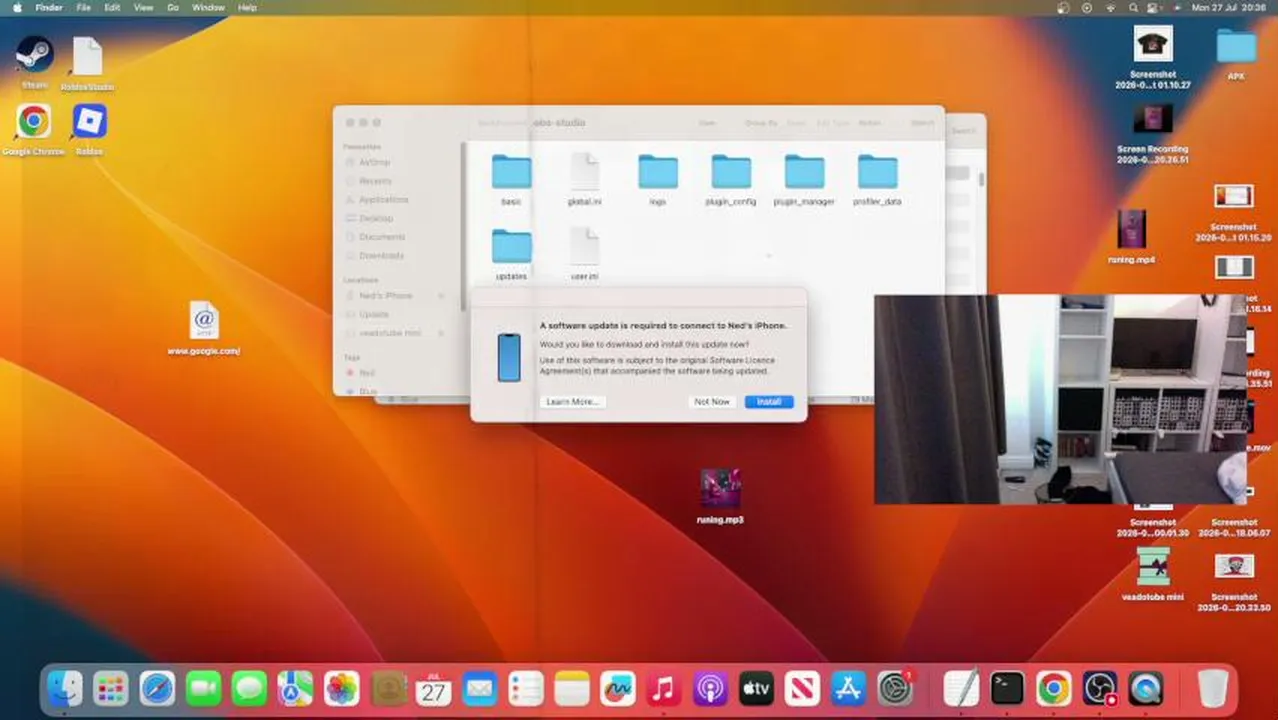Click Documents in the Finder sidebar
This screenshot has width=1278, height=720.
coord(382,237)
